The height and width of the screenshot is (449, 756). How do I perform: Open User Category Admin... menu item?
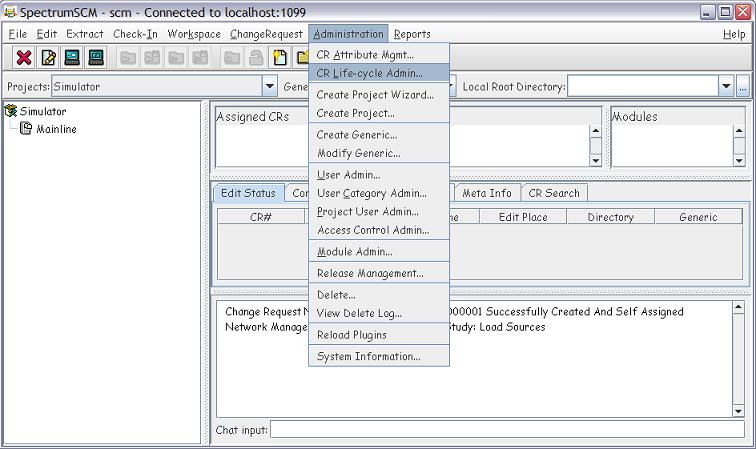pos(379,193)
